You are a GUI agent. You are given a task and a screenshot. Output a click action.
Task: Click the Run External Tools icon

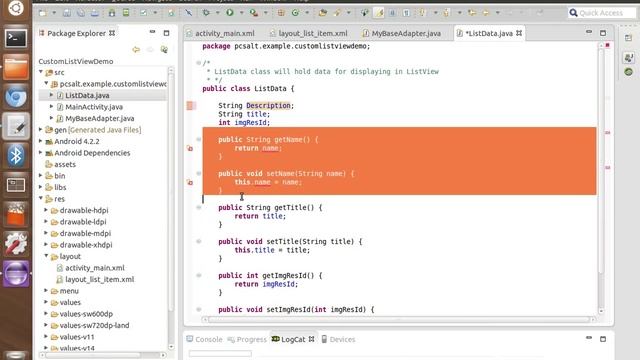tap(254, 13)
